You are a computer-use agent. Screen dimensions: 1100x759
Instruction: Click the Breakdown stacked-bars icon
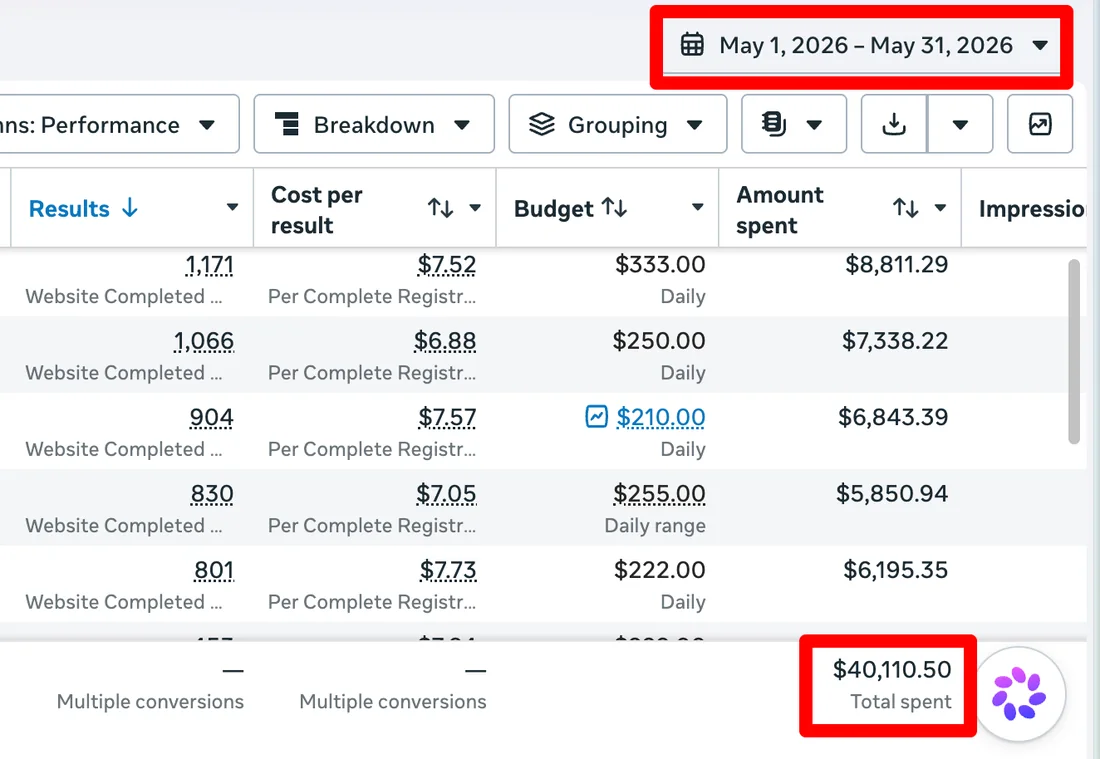pyautogui.click(x=287, y=124)
